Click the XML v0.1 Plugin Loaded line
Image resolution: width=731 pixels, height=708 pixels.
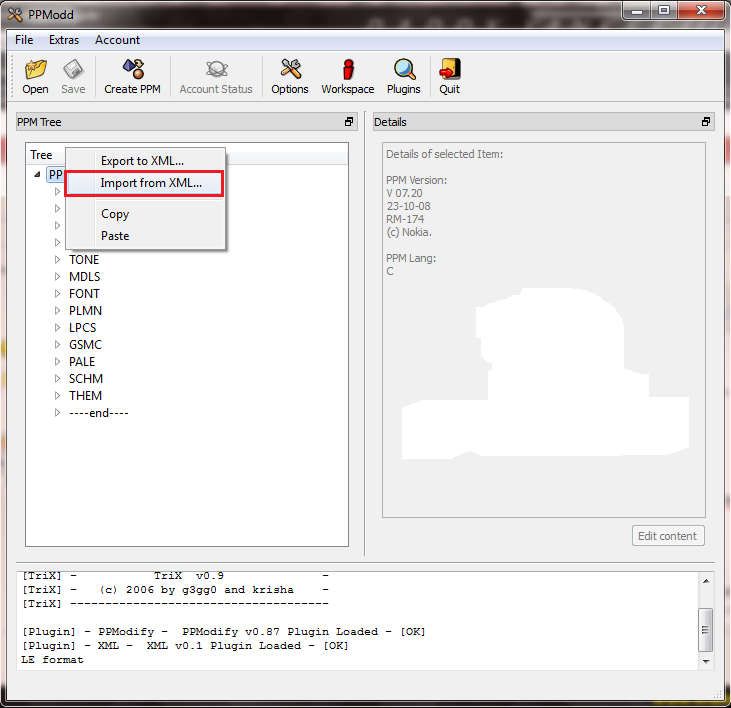tap(185, 646)
